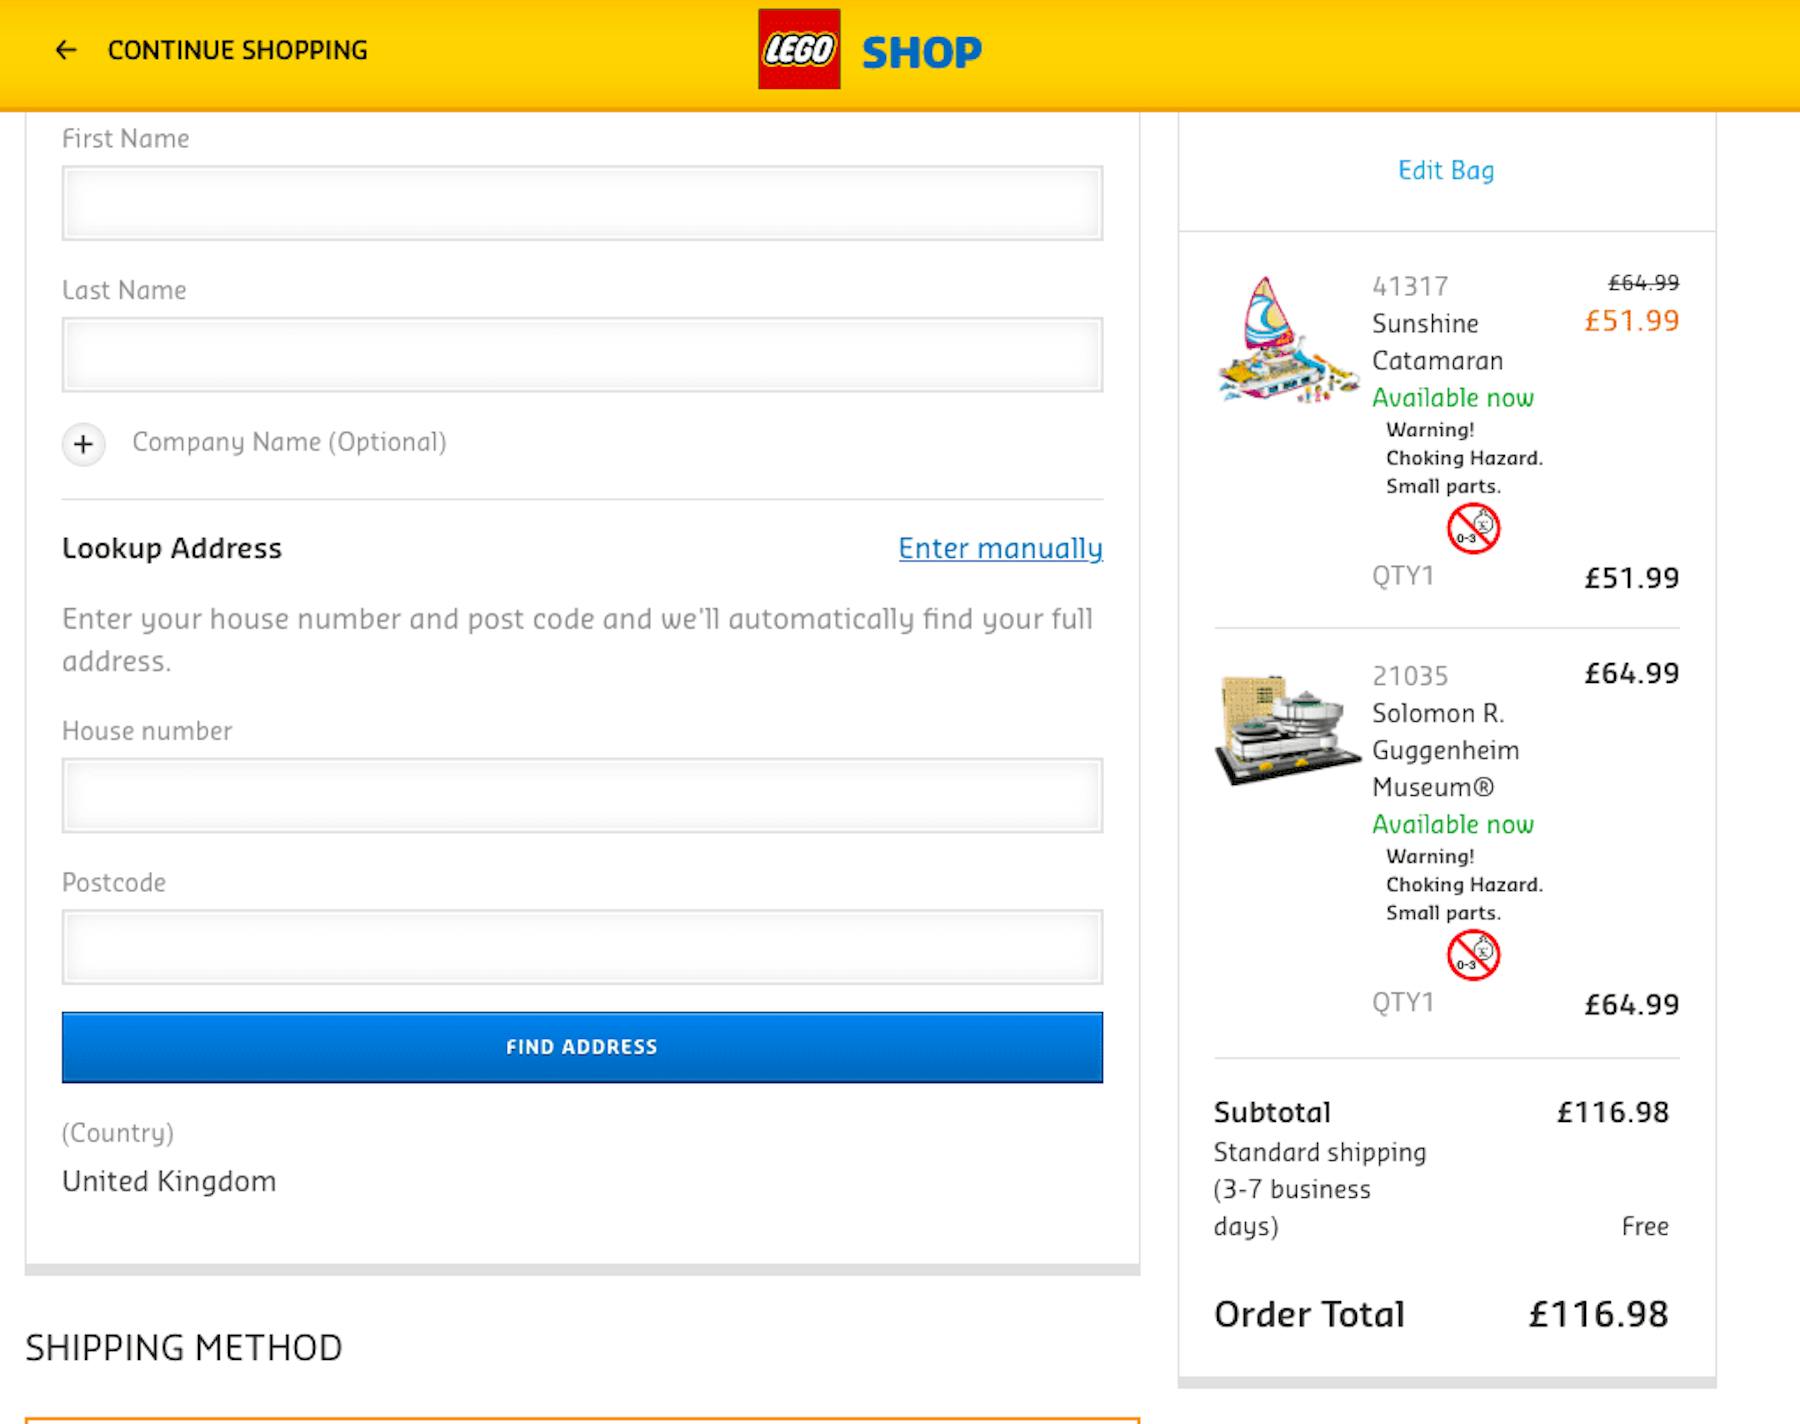Click the SHOP logo text
This screenshot has width=1800, height=1424.
pyautogui.click(x=921, y=52)
